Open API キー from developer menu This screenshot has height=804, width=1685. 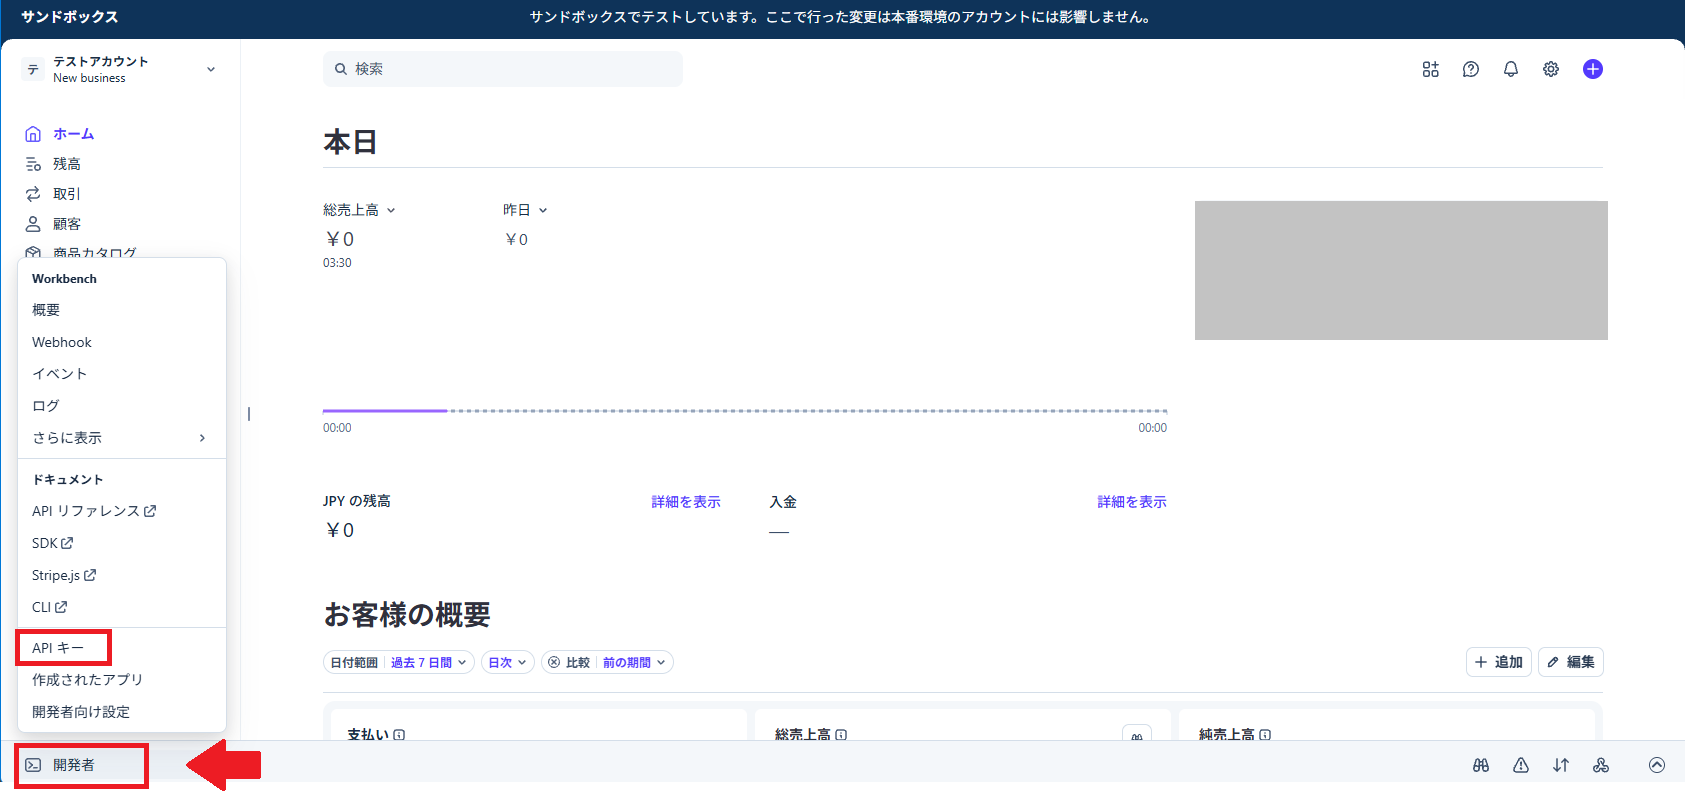tap(58, 648)
